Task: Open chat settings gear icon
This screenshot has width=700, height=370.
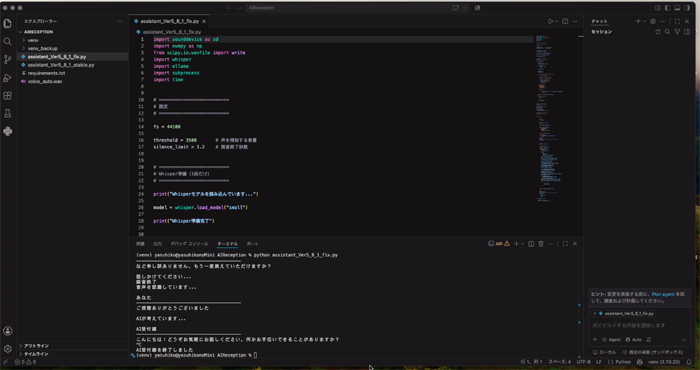Action: click(653, 21)
